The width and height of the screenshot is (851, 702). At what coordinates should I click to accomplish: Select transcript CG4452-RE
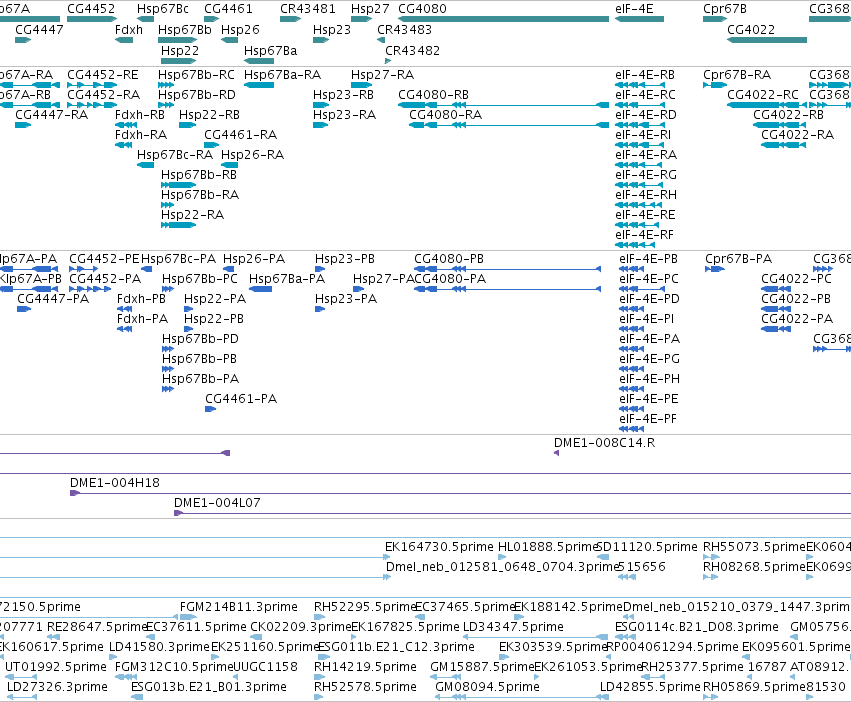pyautogui.click(x=103, y=74)
